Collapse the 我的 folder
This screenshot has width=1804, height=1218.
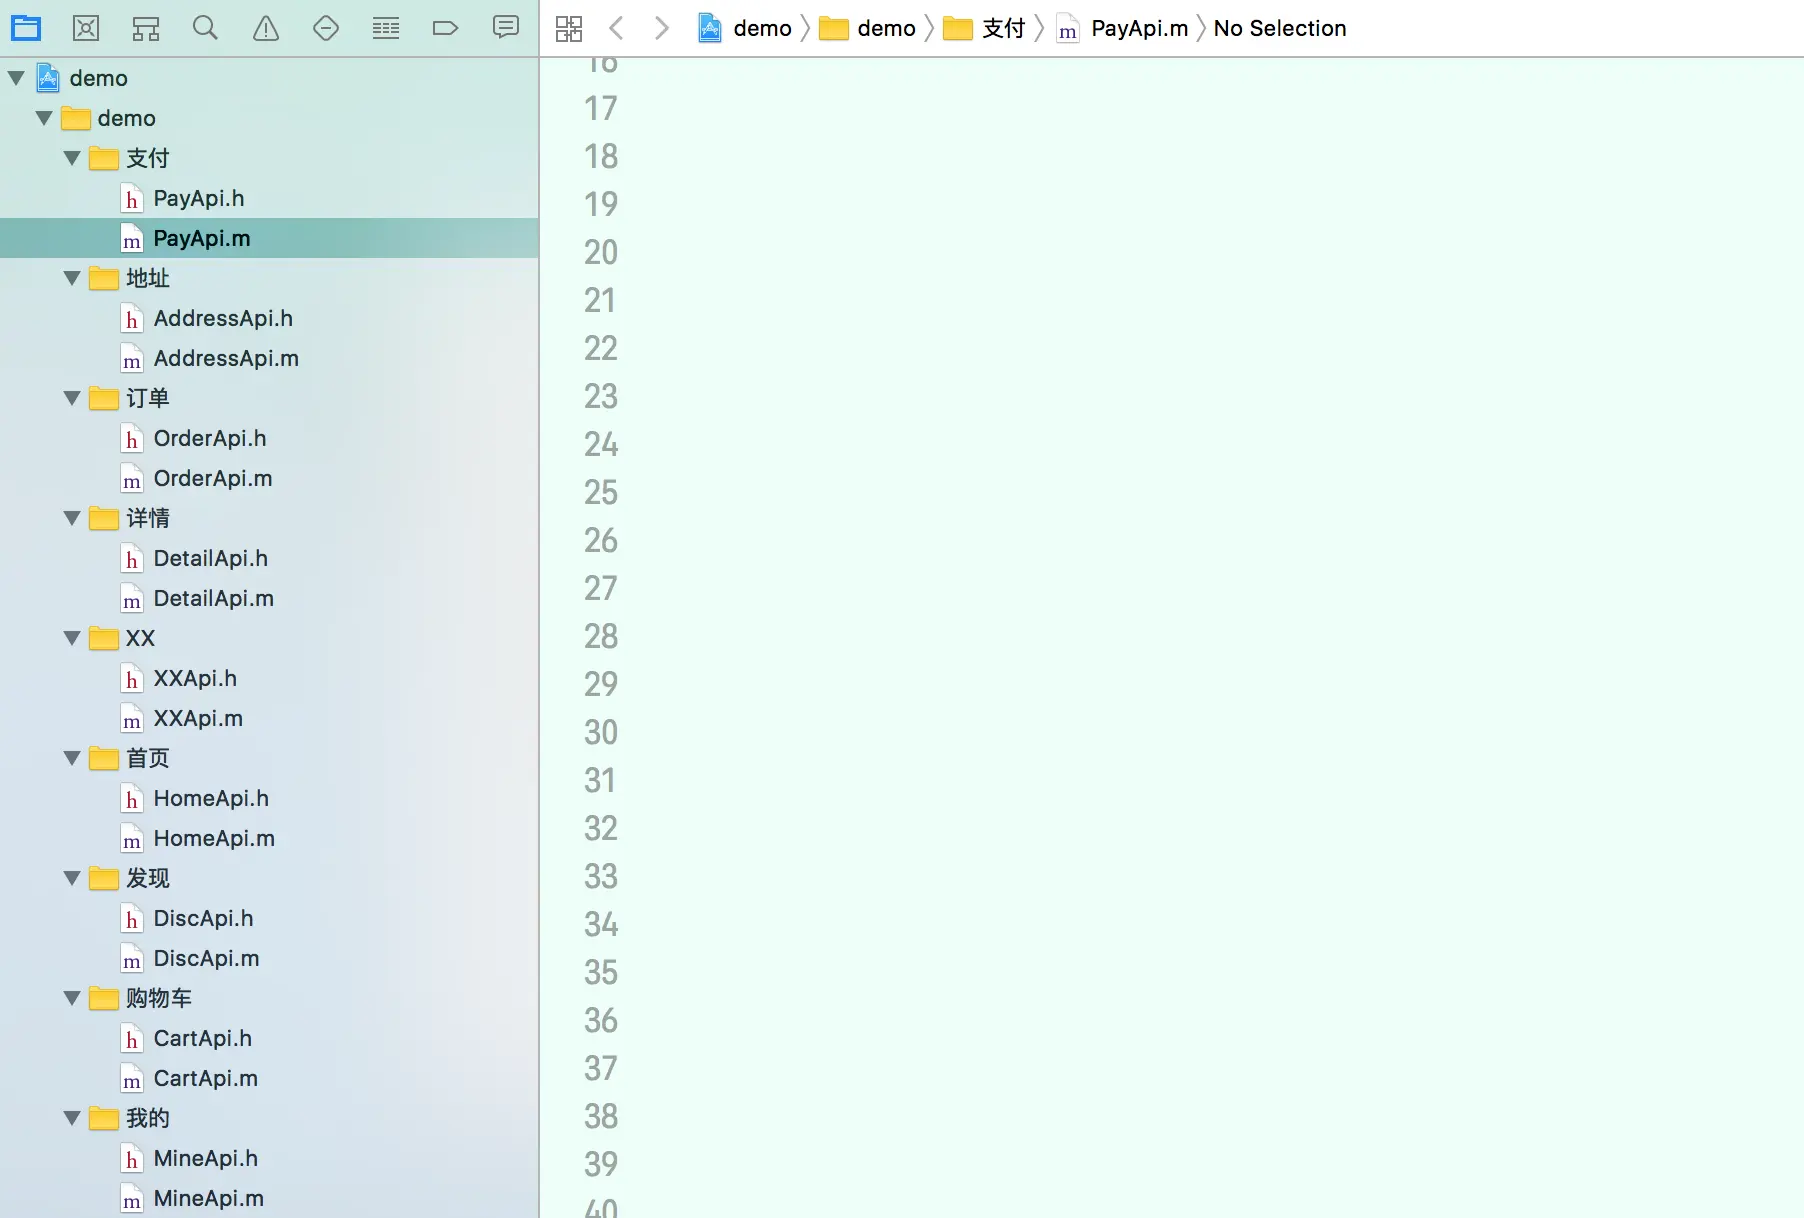pyautogui.click(x=72, y=1118)
